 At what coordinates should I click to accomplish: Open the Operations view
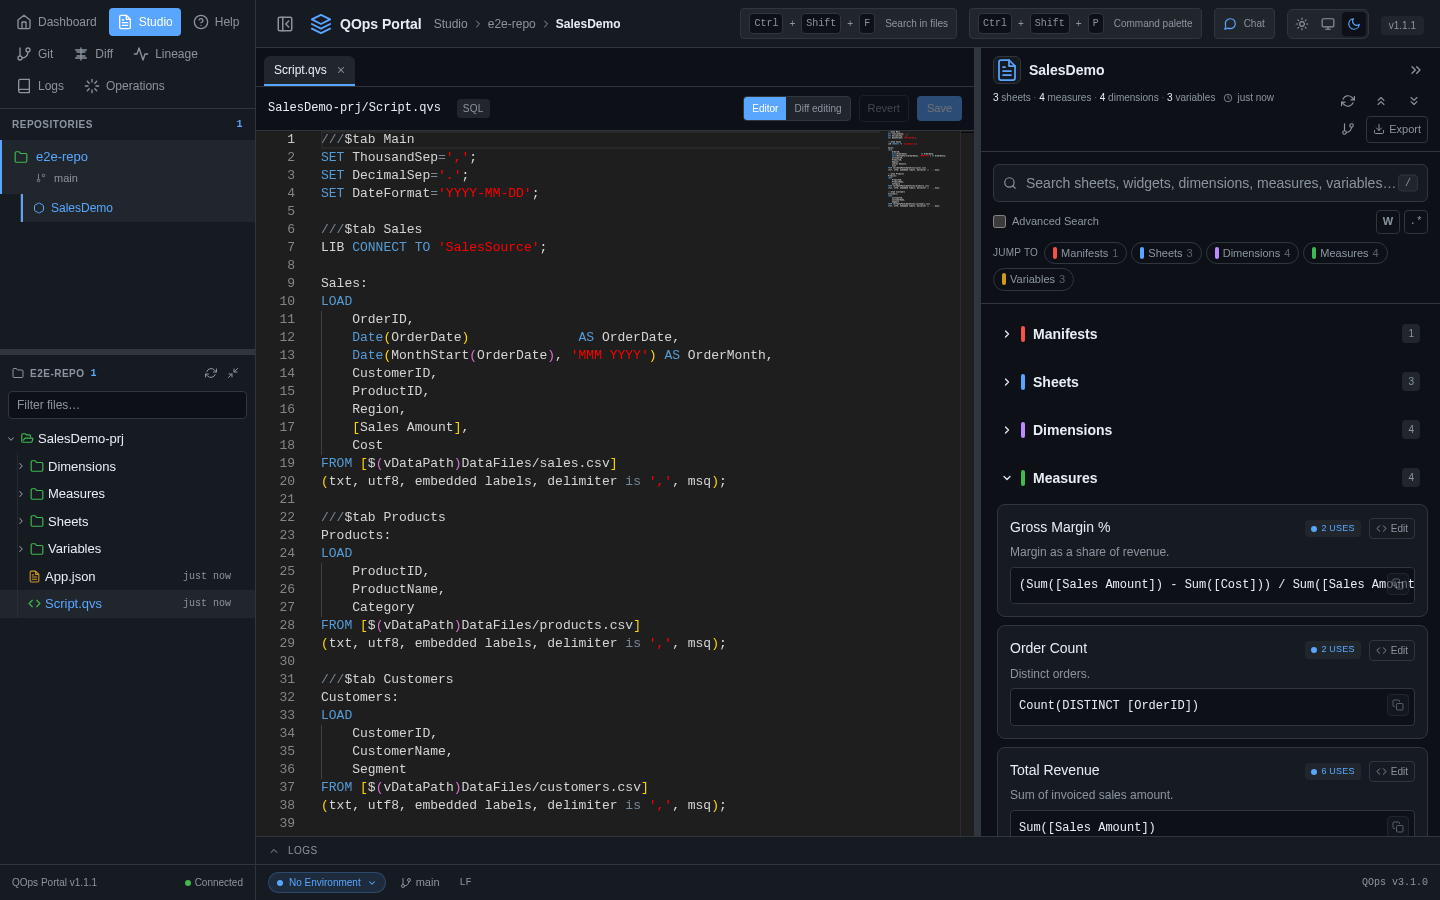click(125, 86)
